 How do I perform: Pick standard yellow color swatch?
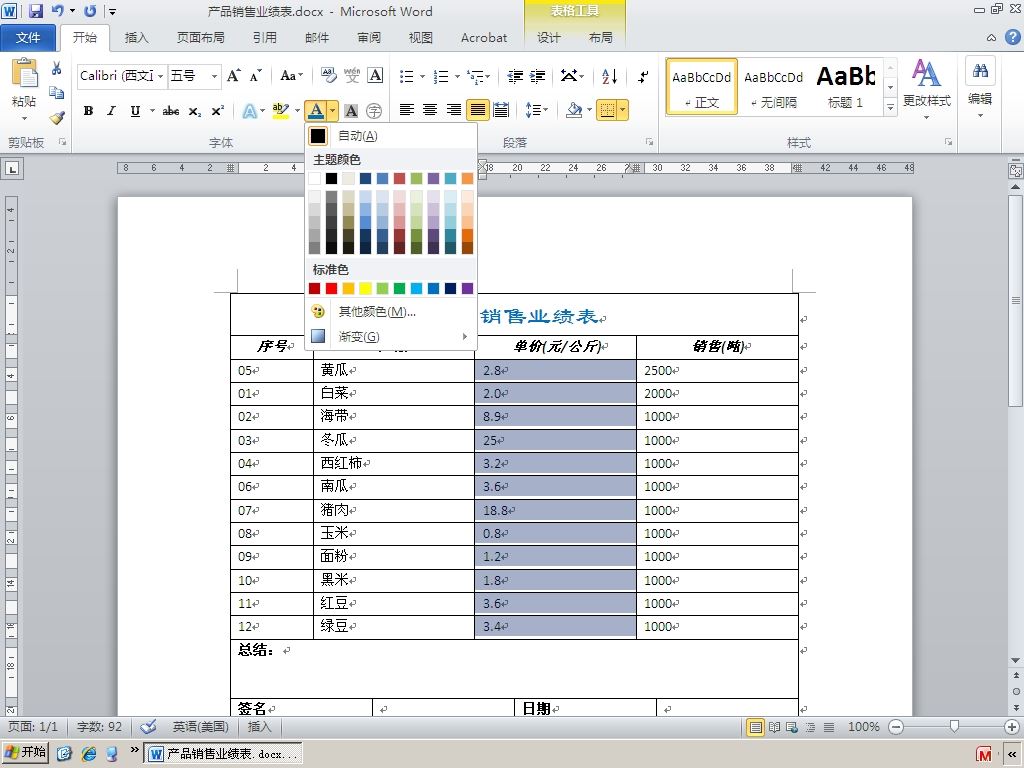pyautogui.click(x=366, y=289)
